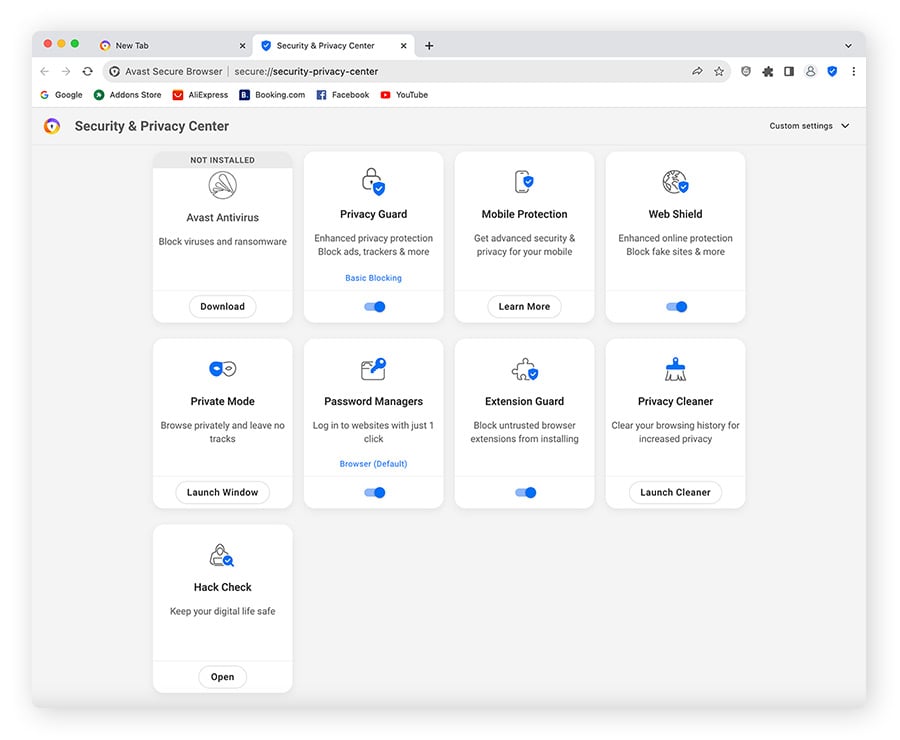This screenshot has height=740, width=900.
Task: Click the Download button for Avast Antivirus
Action: tap(222, 307)
